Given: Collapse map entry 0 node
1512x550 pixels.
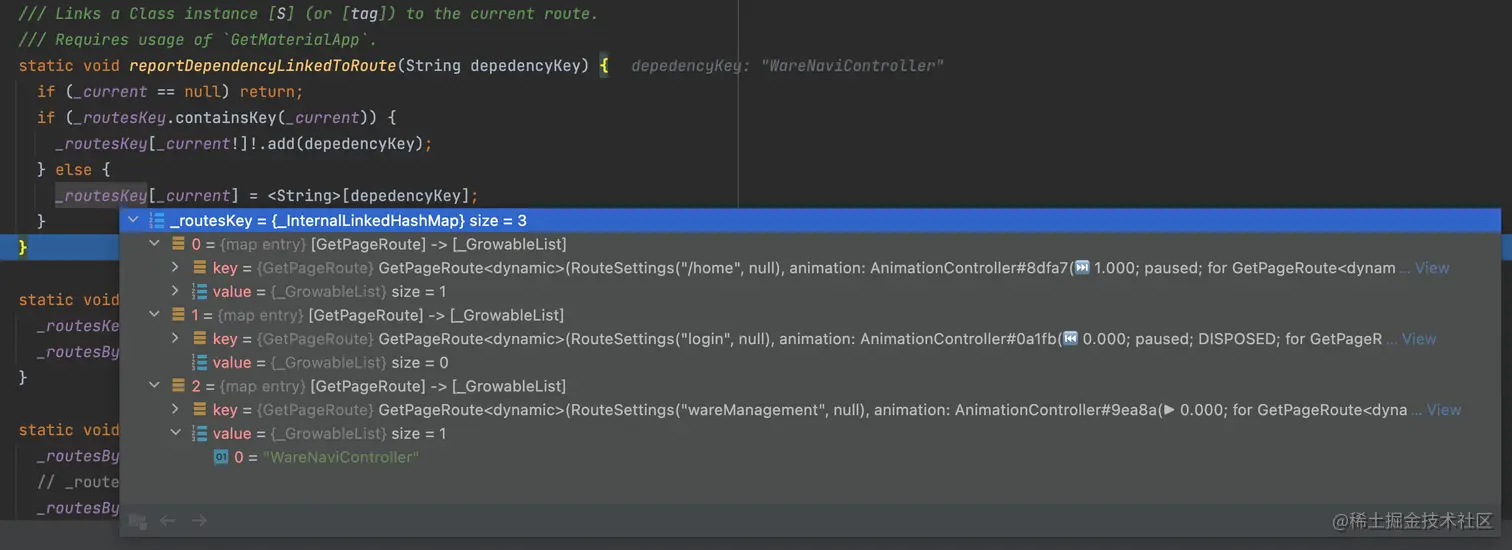Looking at the screenshot, I should coord(154,244).
